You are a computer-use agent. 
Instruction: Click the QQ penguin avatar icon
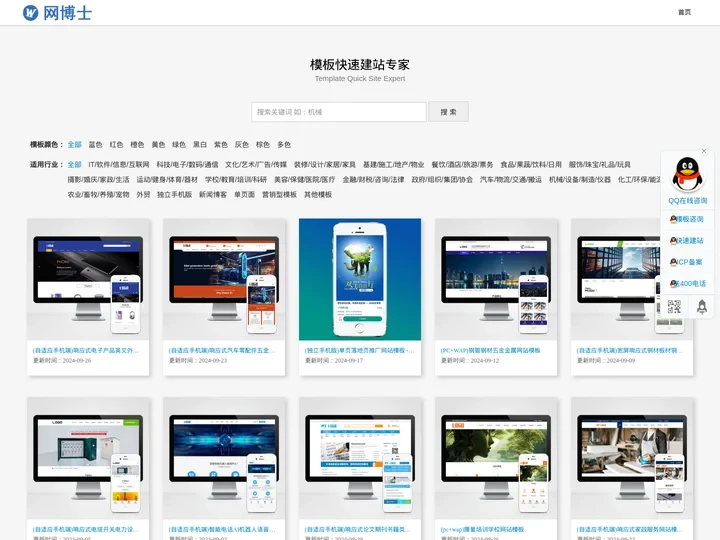coord(687,174)
